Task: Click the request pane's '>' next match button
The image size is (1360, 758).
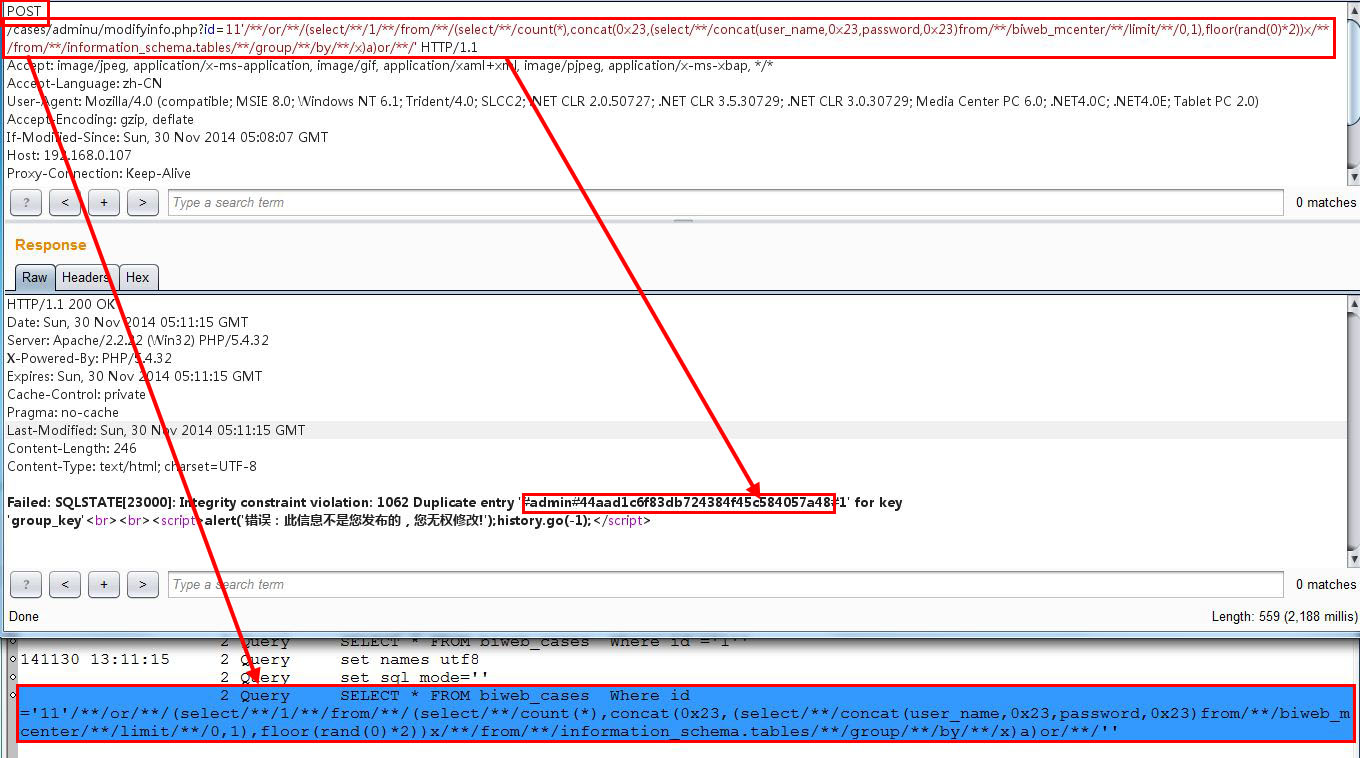Action: tap(143, 203)
